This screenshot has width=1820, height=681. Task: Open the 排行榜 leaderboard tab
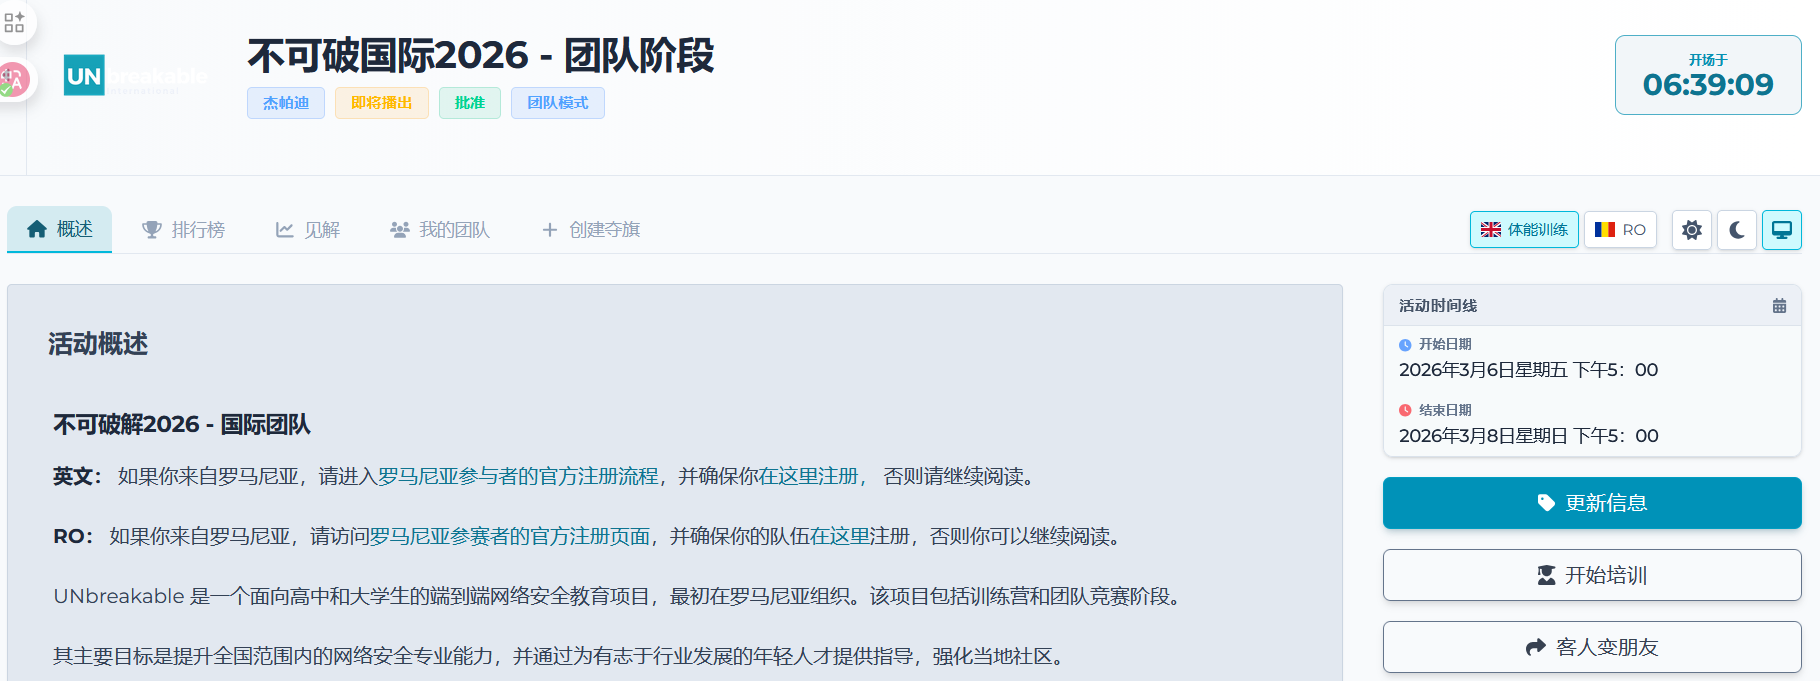tap(184, 230)
